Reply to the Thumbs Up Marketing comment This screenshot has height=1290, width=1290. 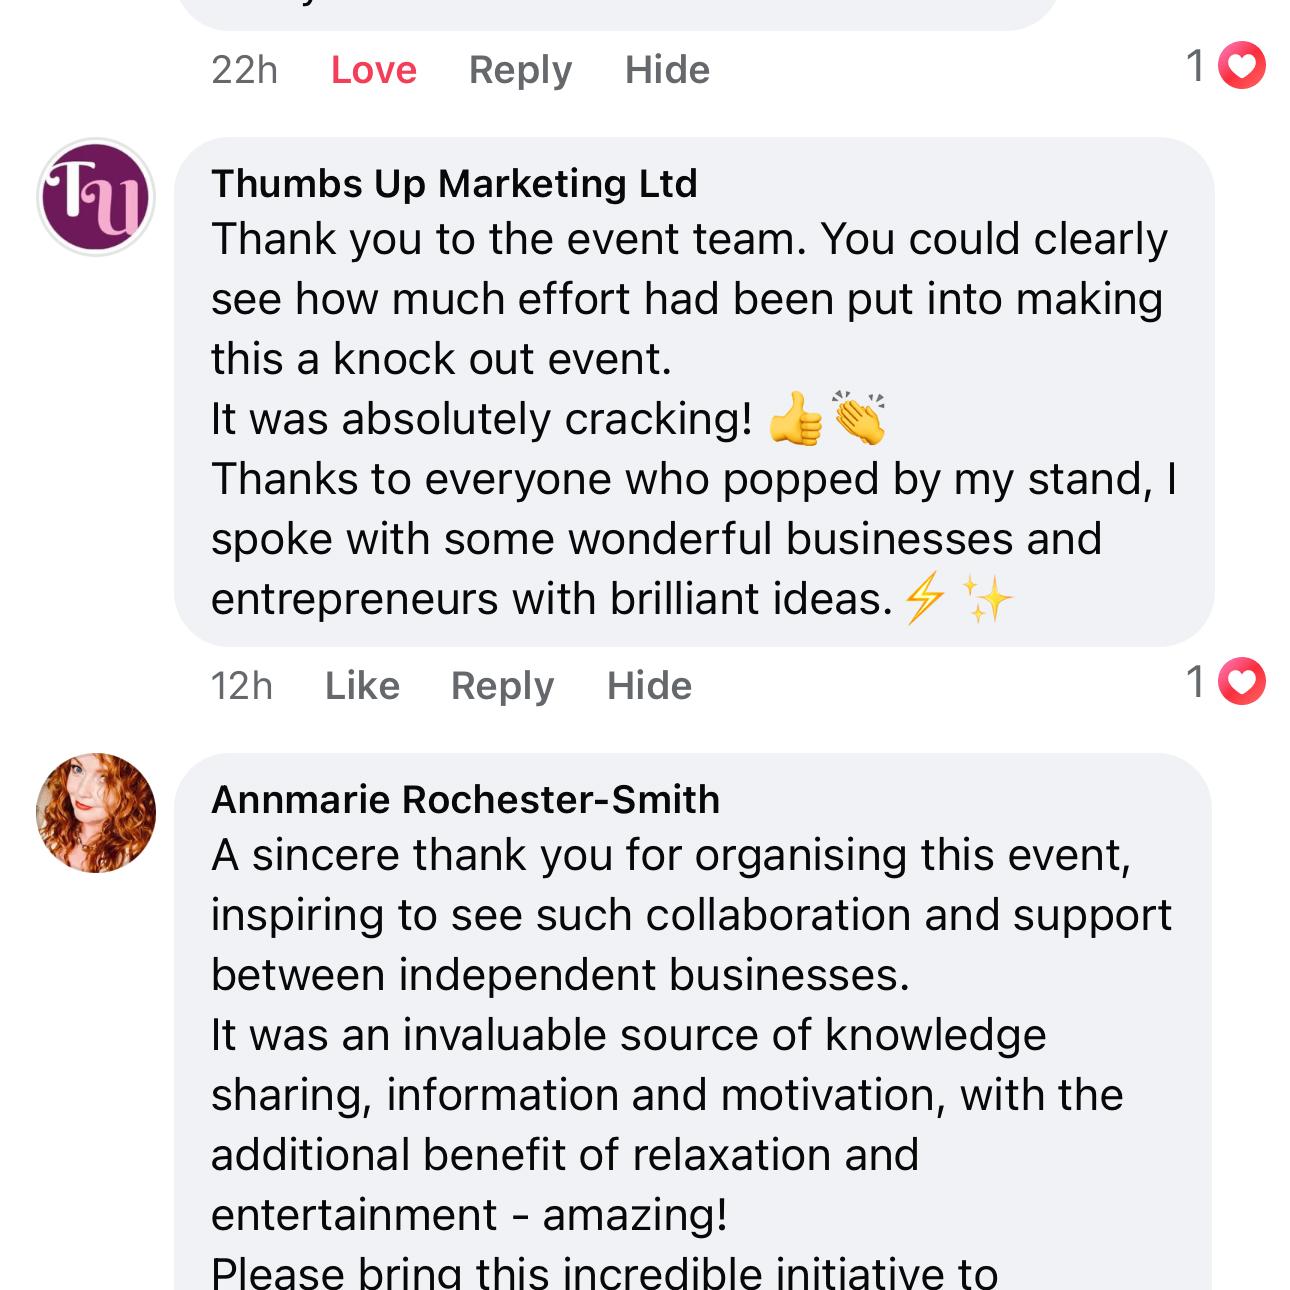(x=502, y=686)
